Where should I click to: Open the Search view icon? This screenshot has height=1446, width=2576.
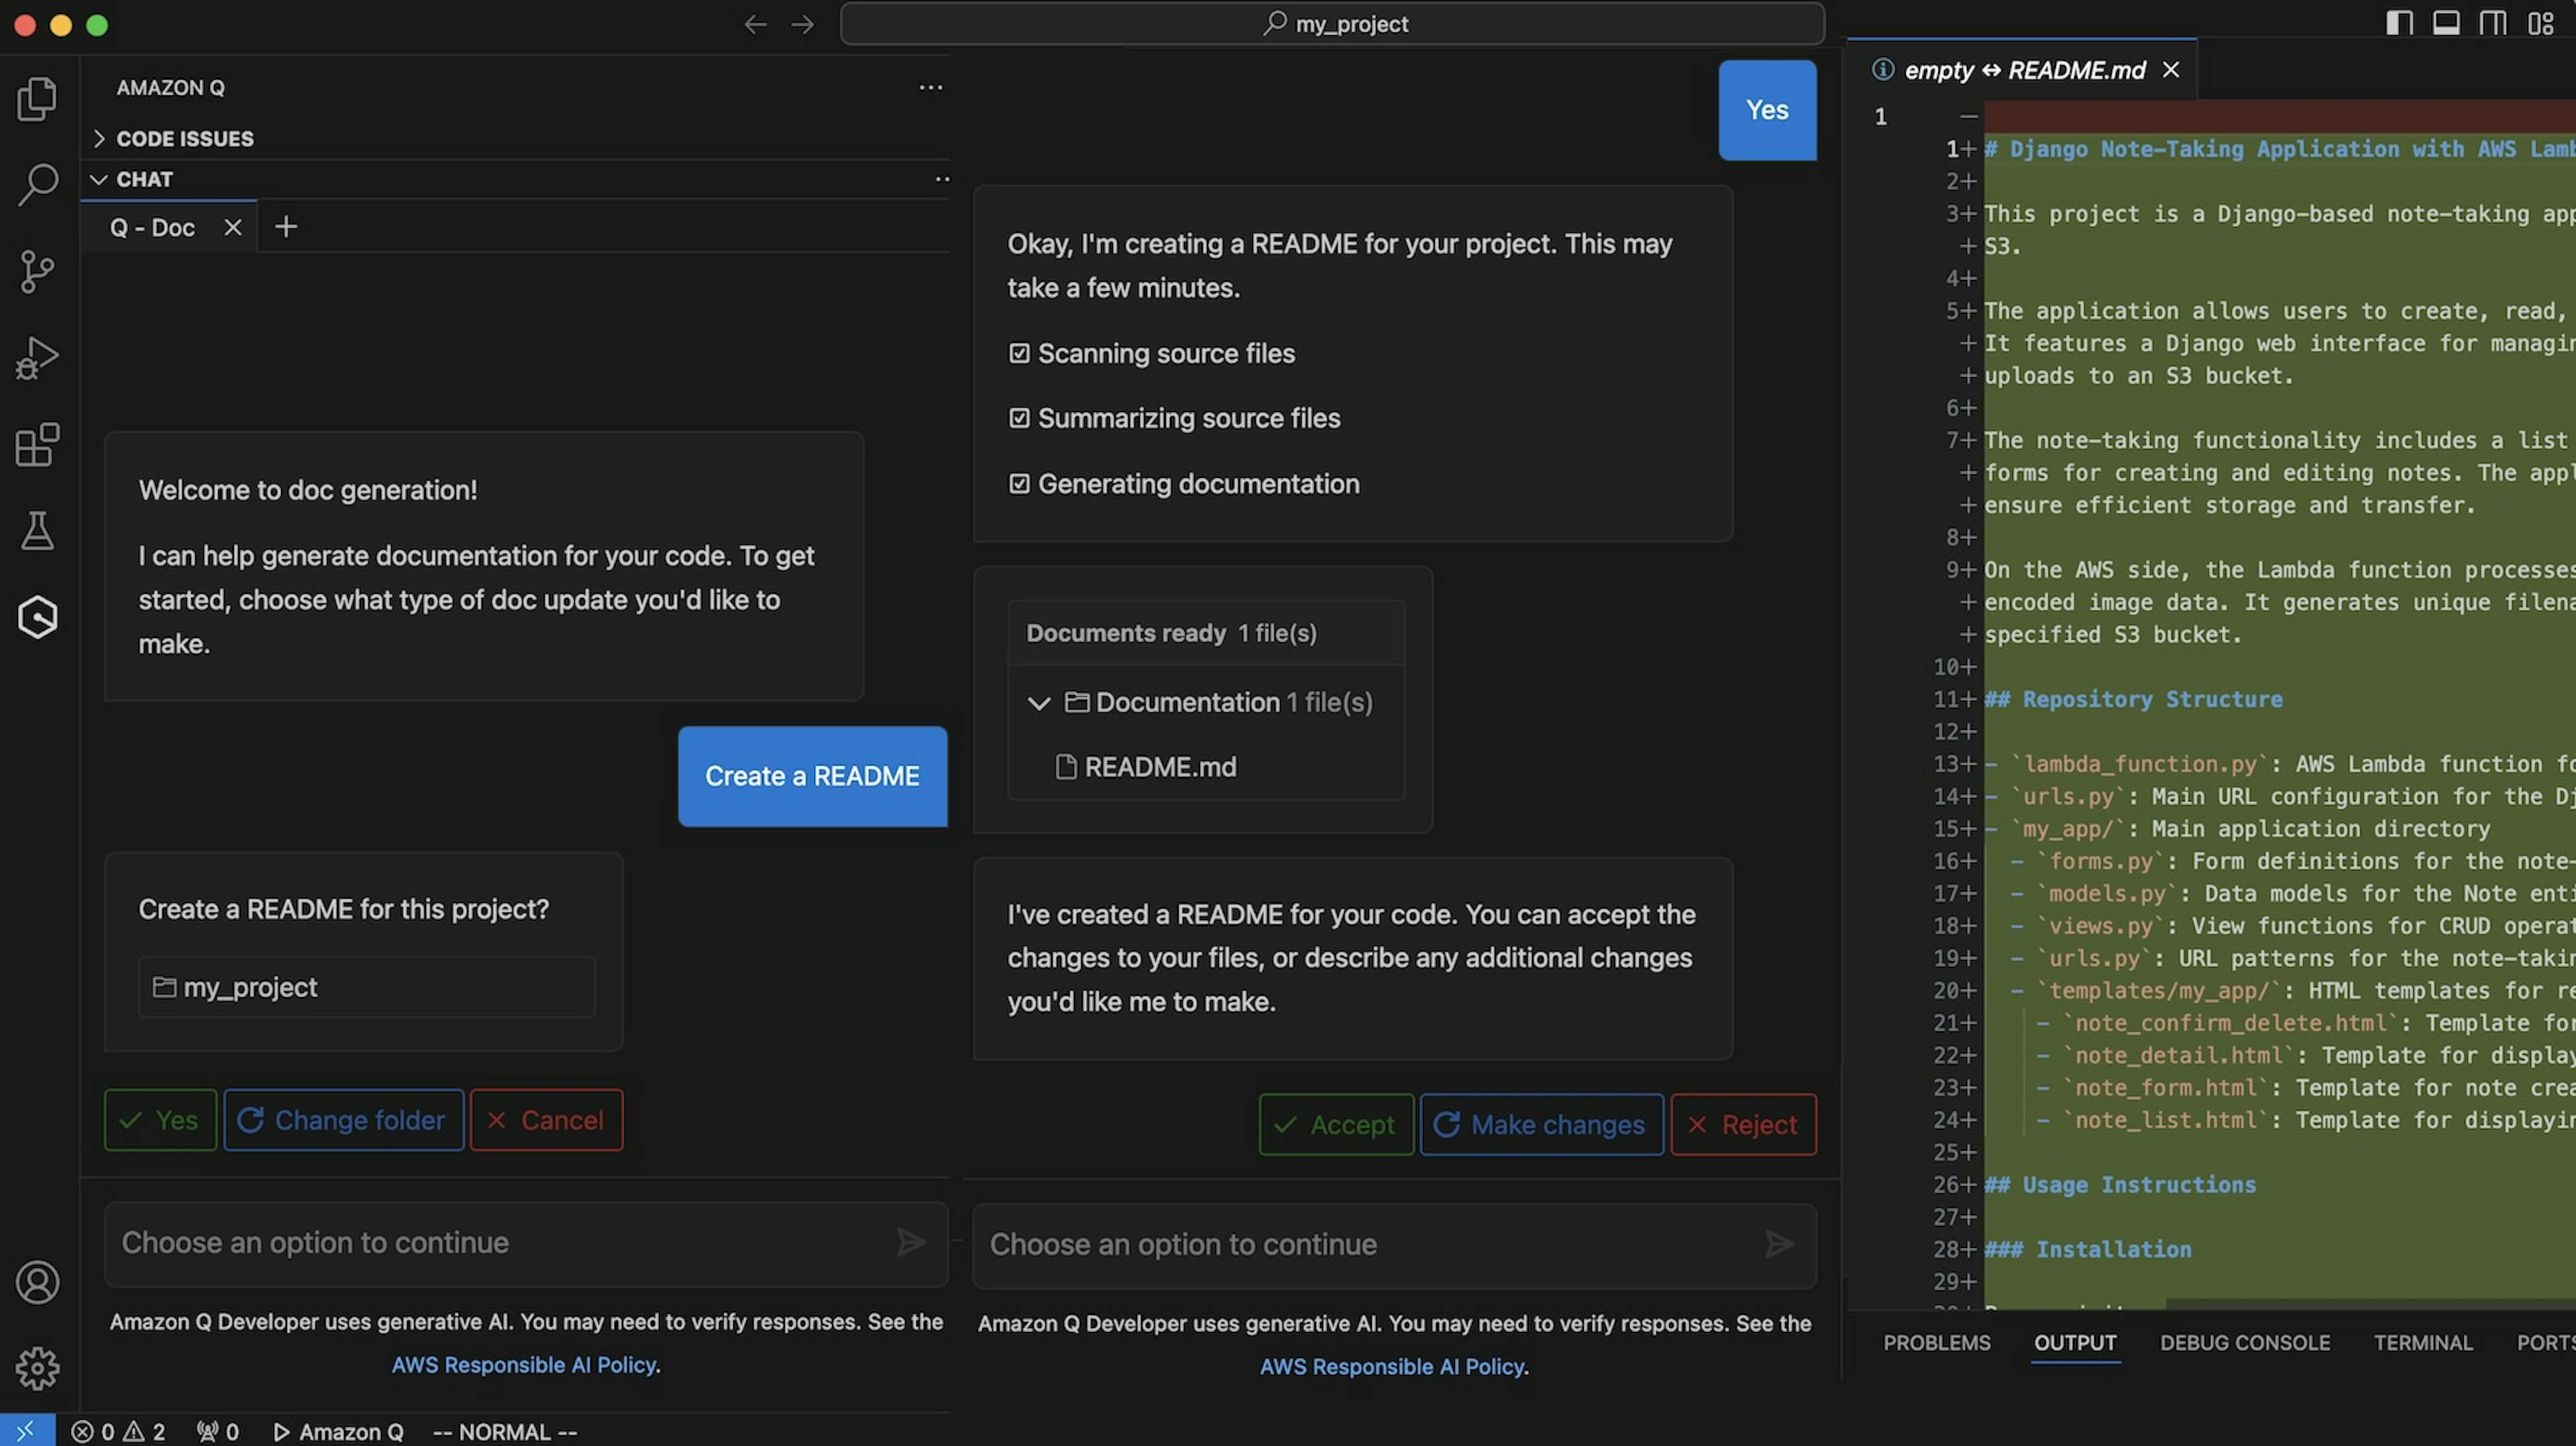(37, 184)
